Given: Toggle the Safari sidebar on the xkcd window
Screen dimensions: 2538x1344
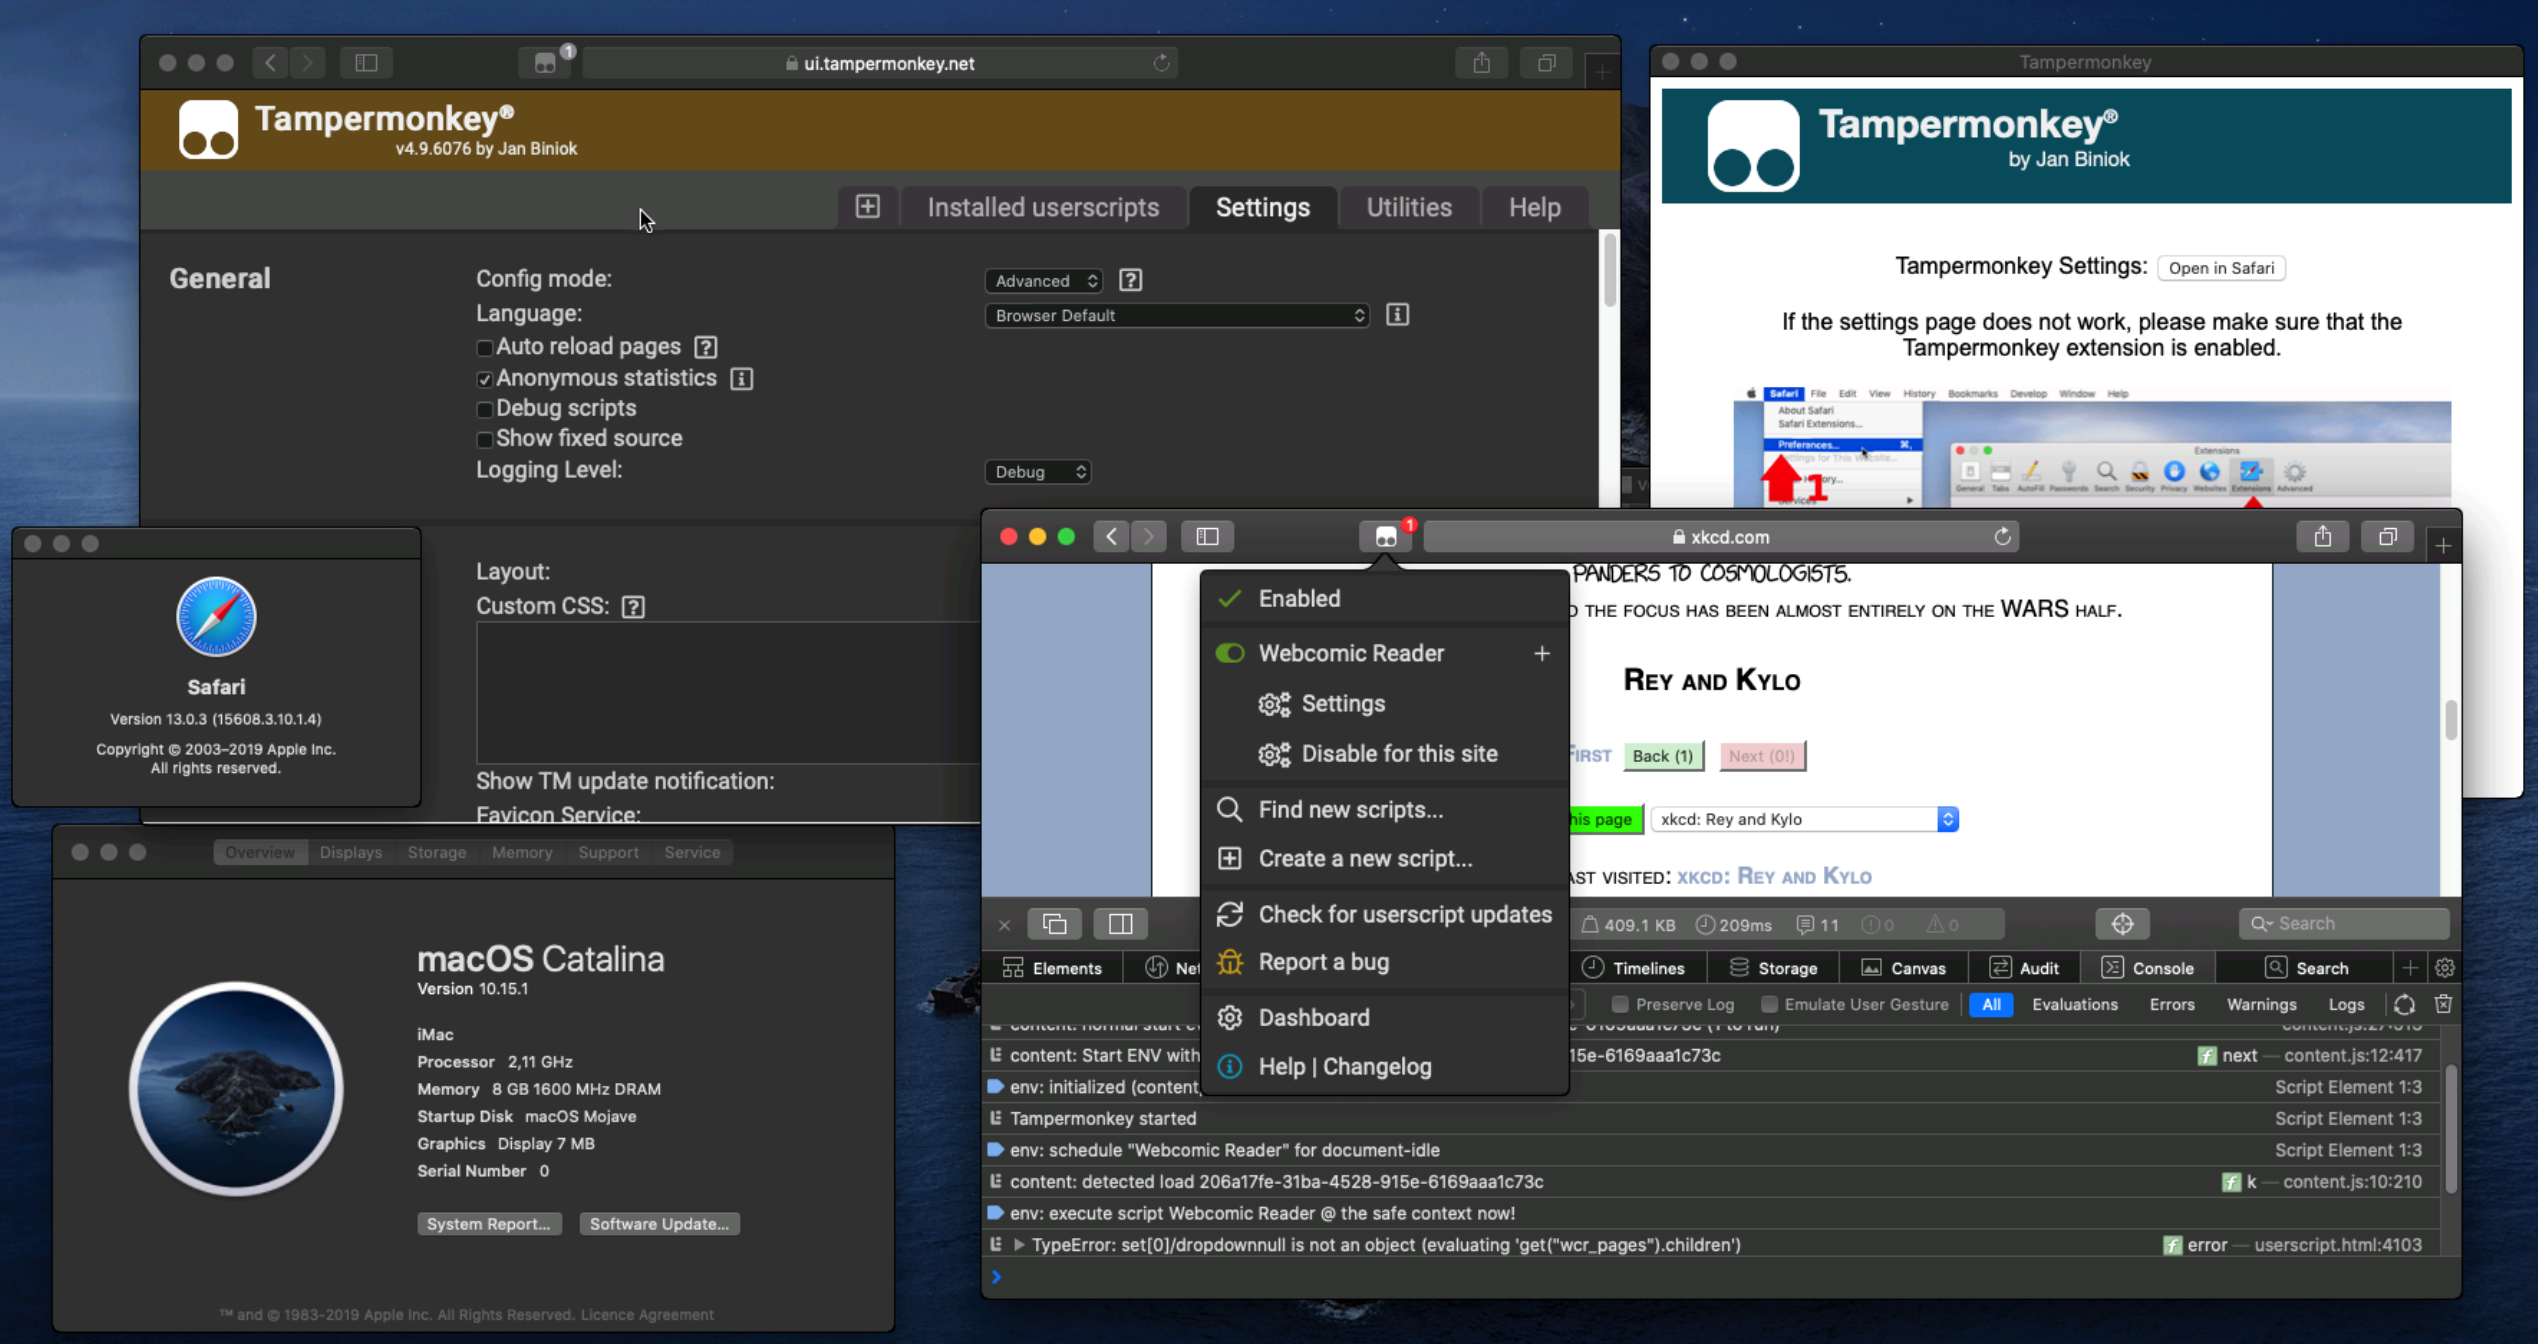Looking at the screenshot, I should point(1207,536).
